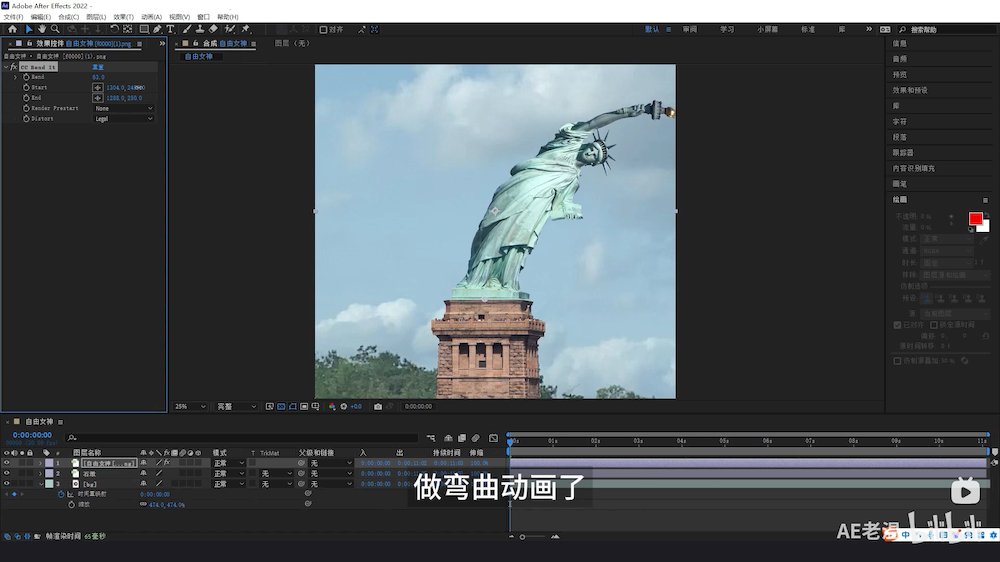This screenshot has height=562, width=1000.
Task: Open channel and color management icon
Action: [332, 406]
